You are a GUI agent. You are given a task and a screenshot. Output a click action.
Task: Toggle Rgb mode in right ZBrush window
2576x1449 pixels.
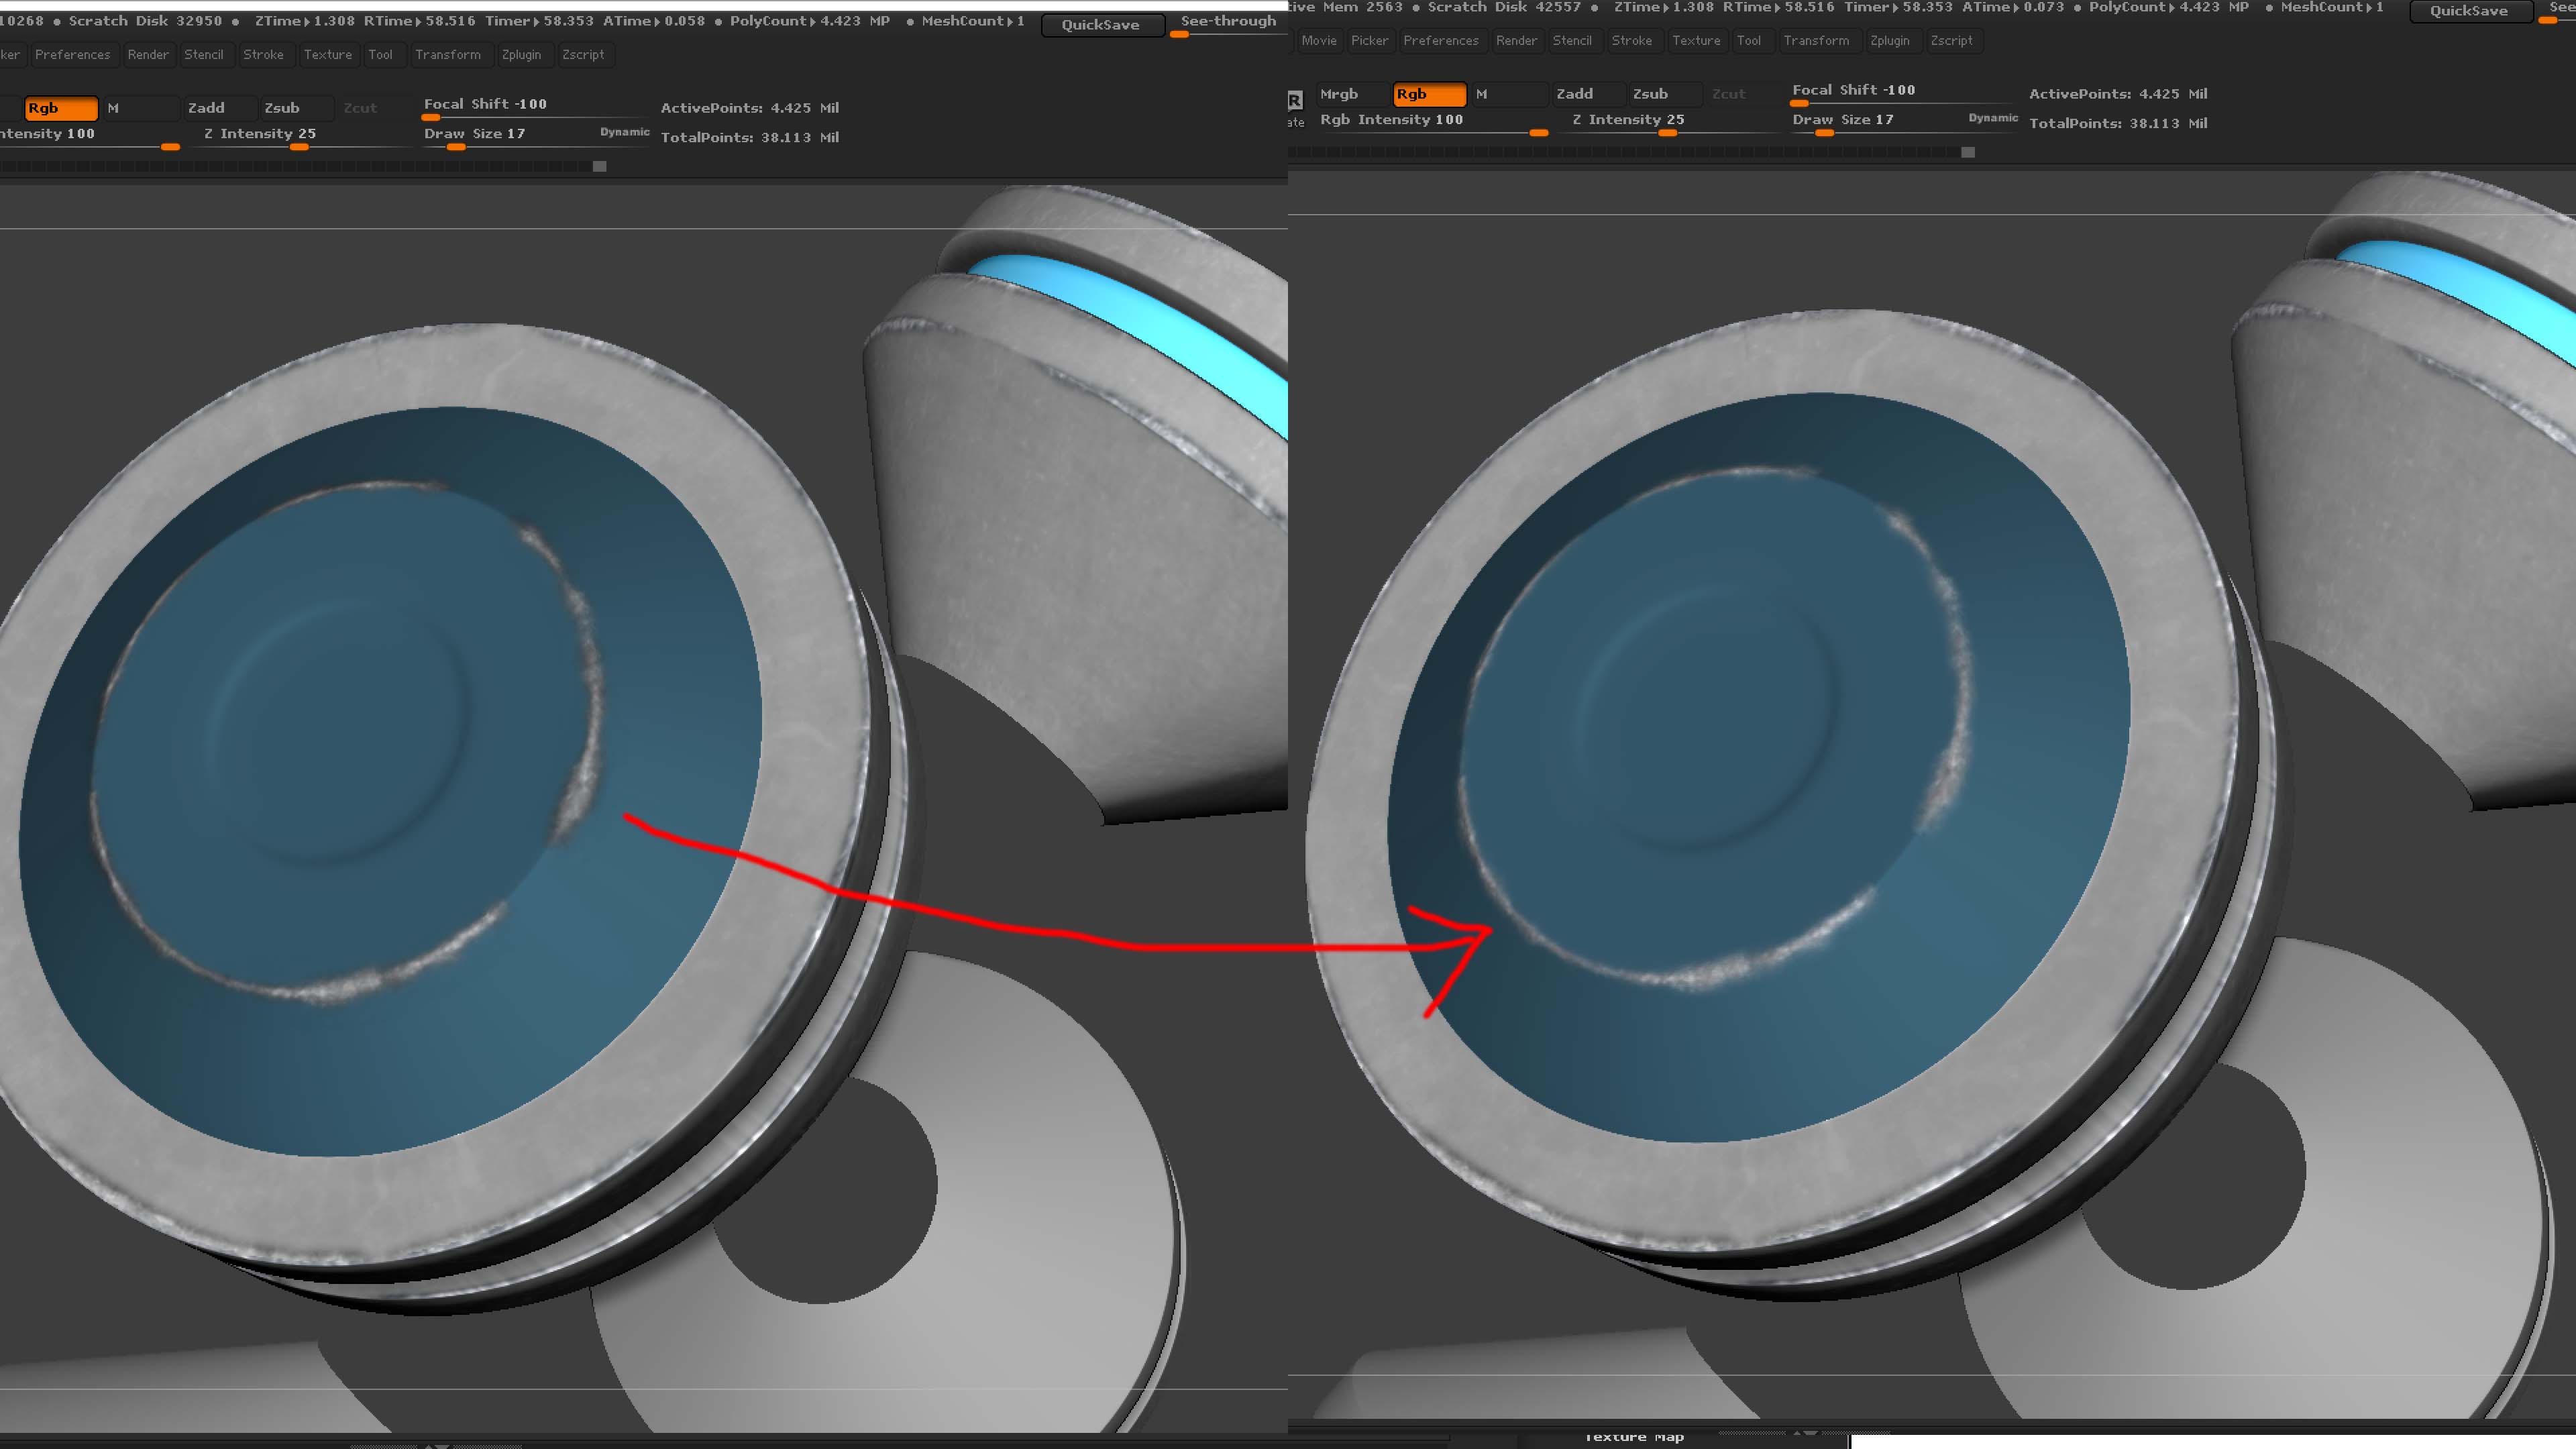tap(1429, 94)
